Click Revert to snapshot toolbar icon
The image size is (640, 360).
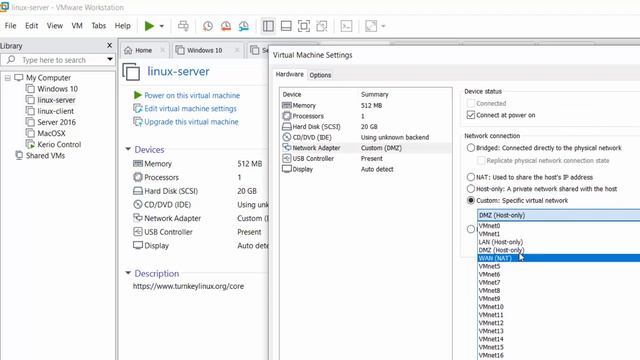pos(226,26)
